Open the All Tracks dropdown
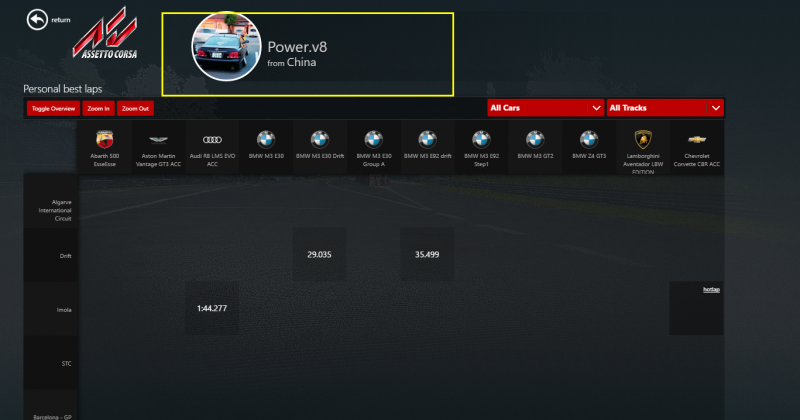The height and width of the screenshot is (420, 800). tap(665, 108)
